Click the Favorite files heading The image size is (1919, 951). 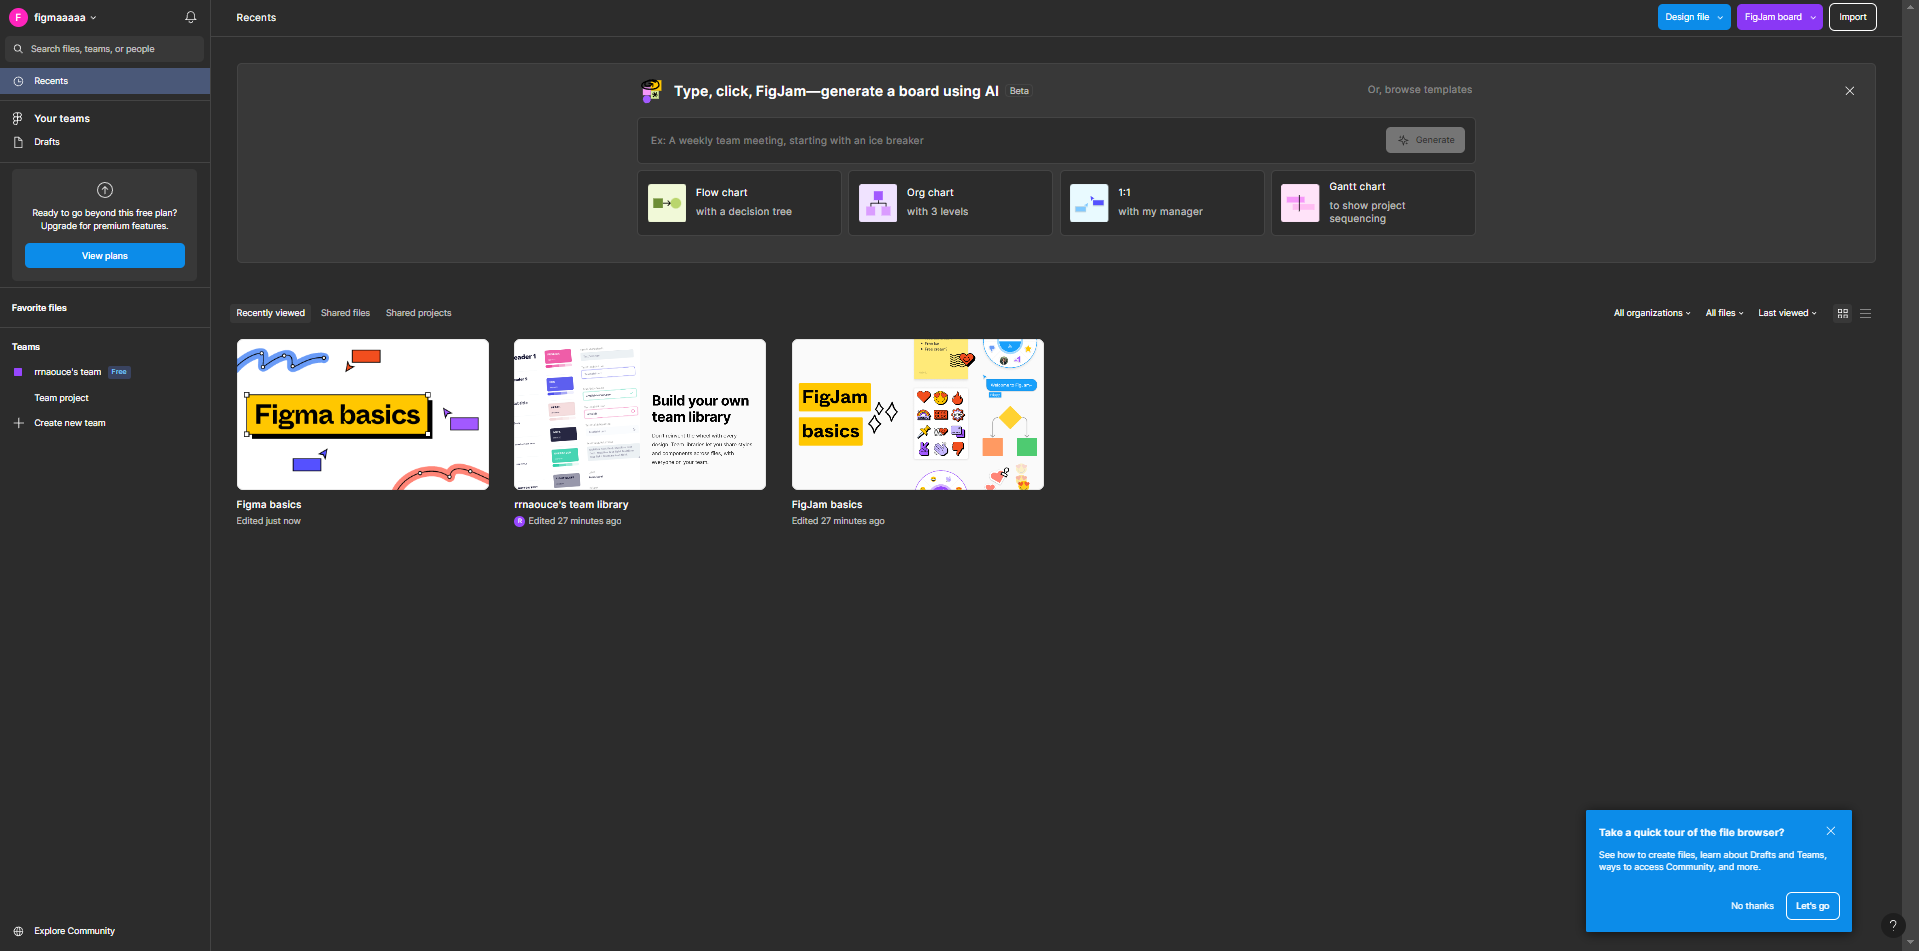click(x=39, y=308)
